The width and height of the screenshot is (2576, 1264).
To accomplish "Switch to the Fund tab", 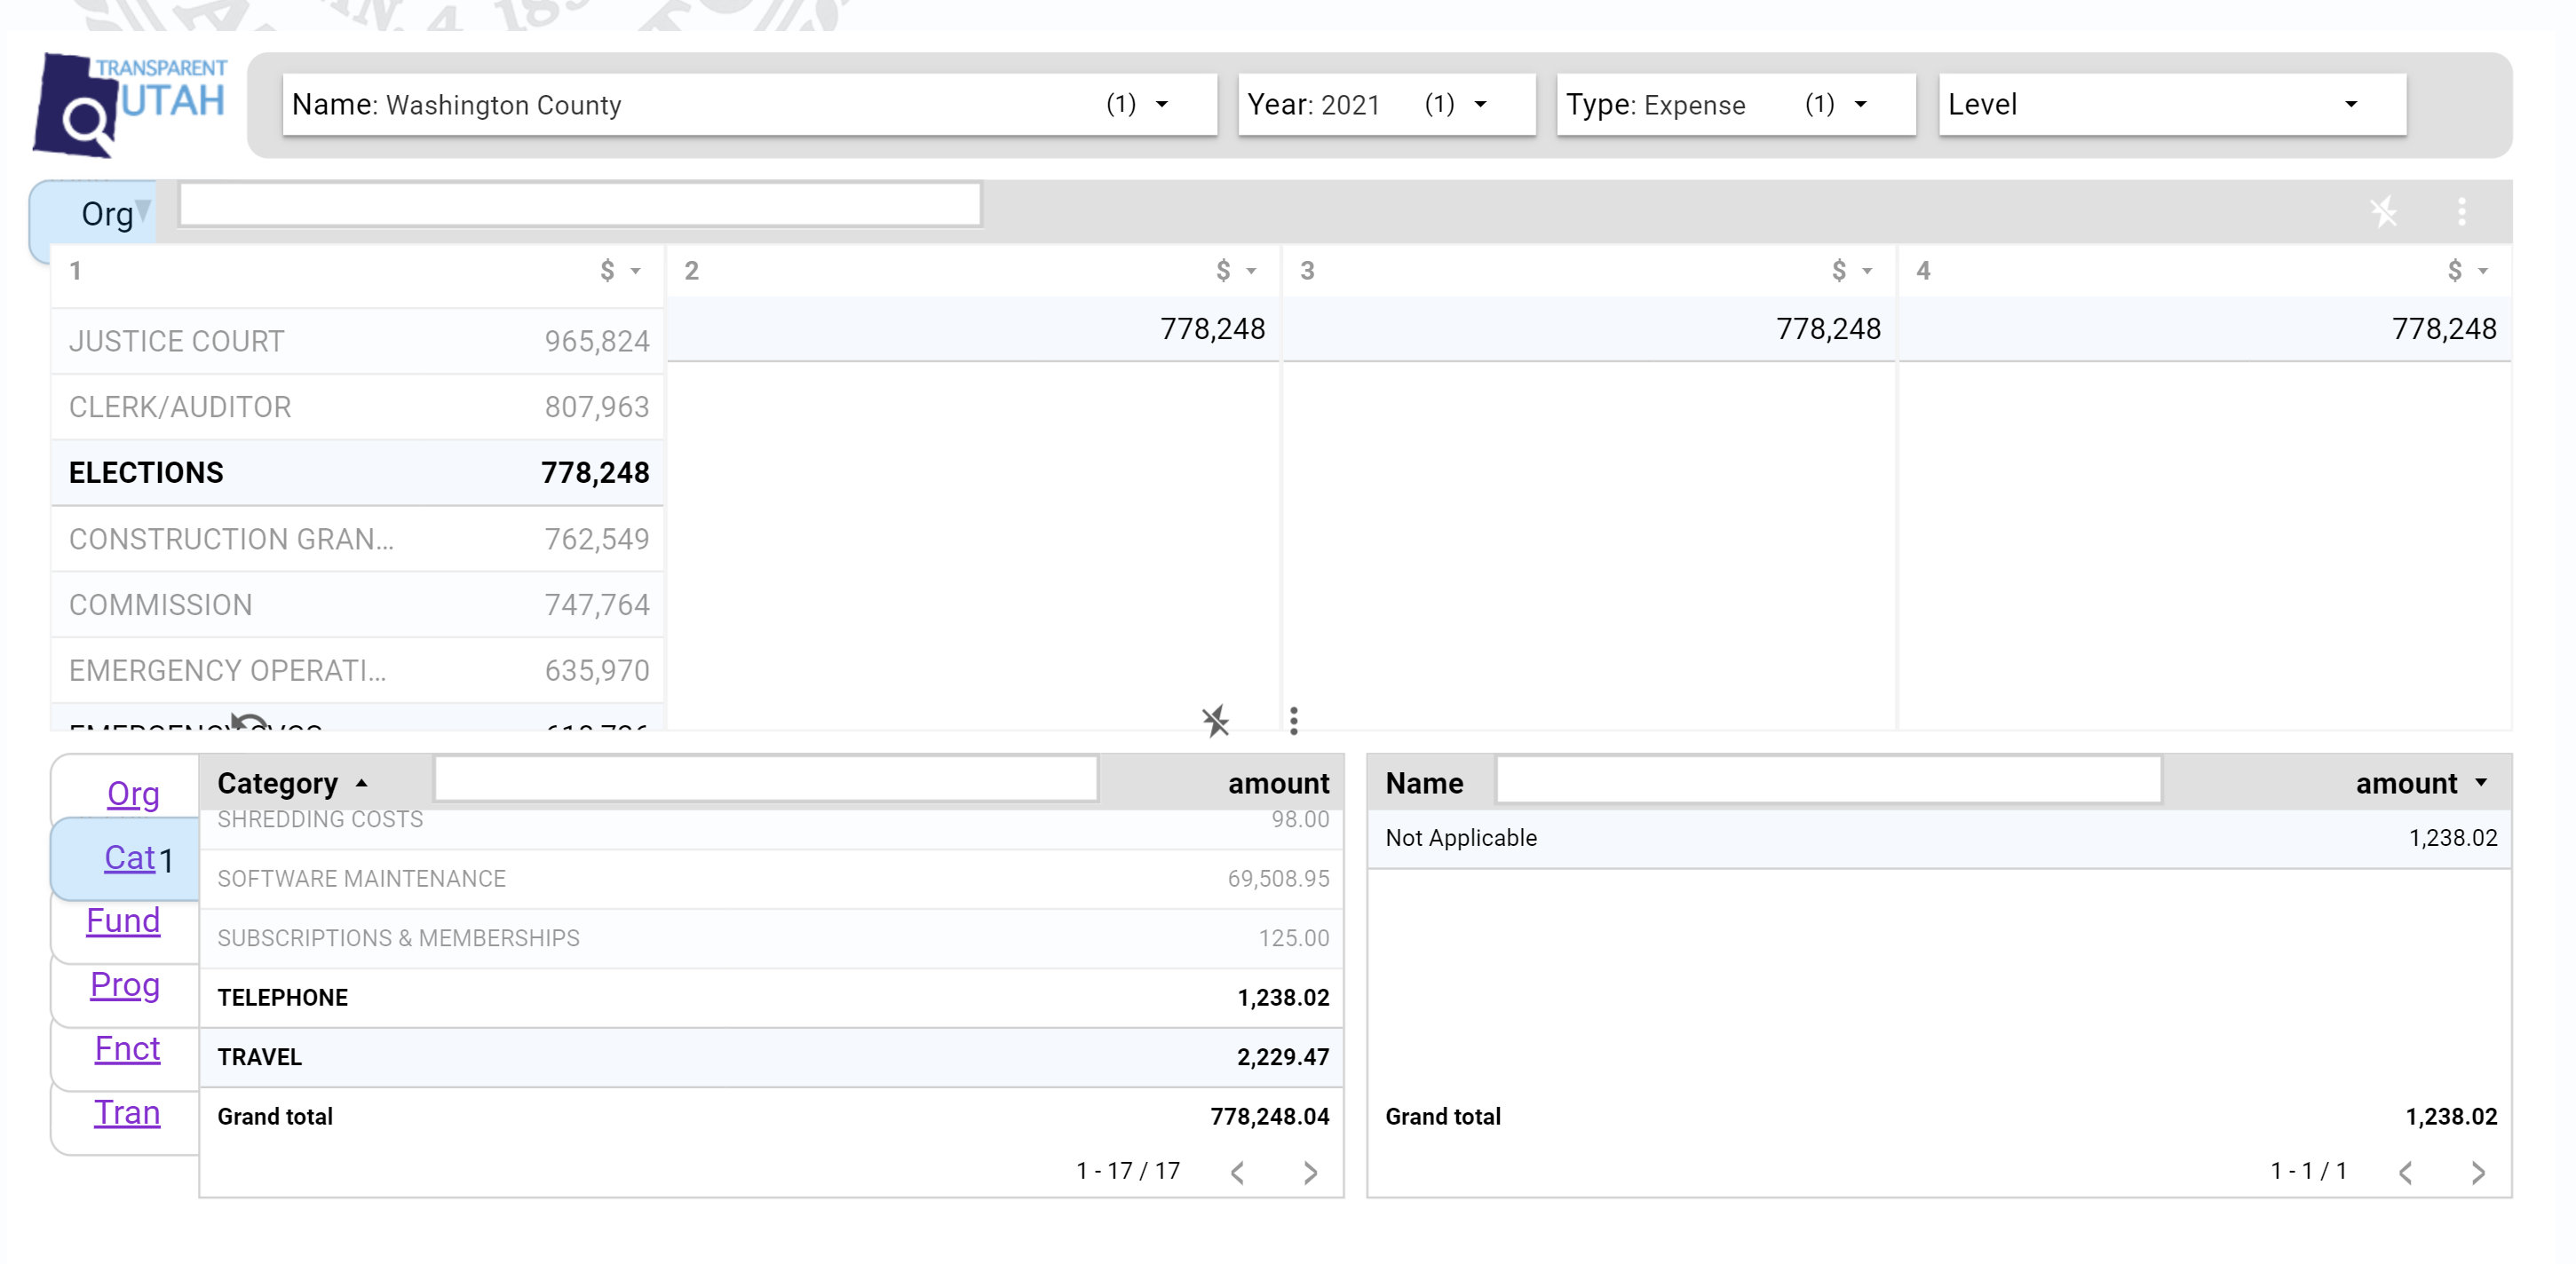I will tap(123, 920).
